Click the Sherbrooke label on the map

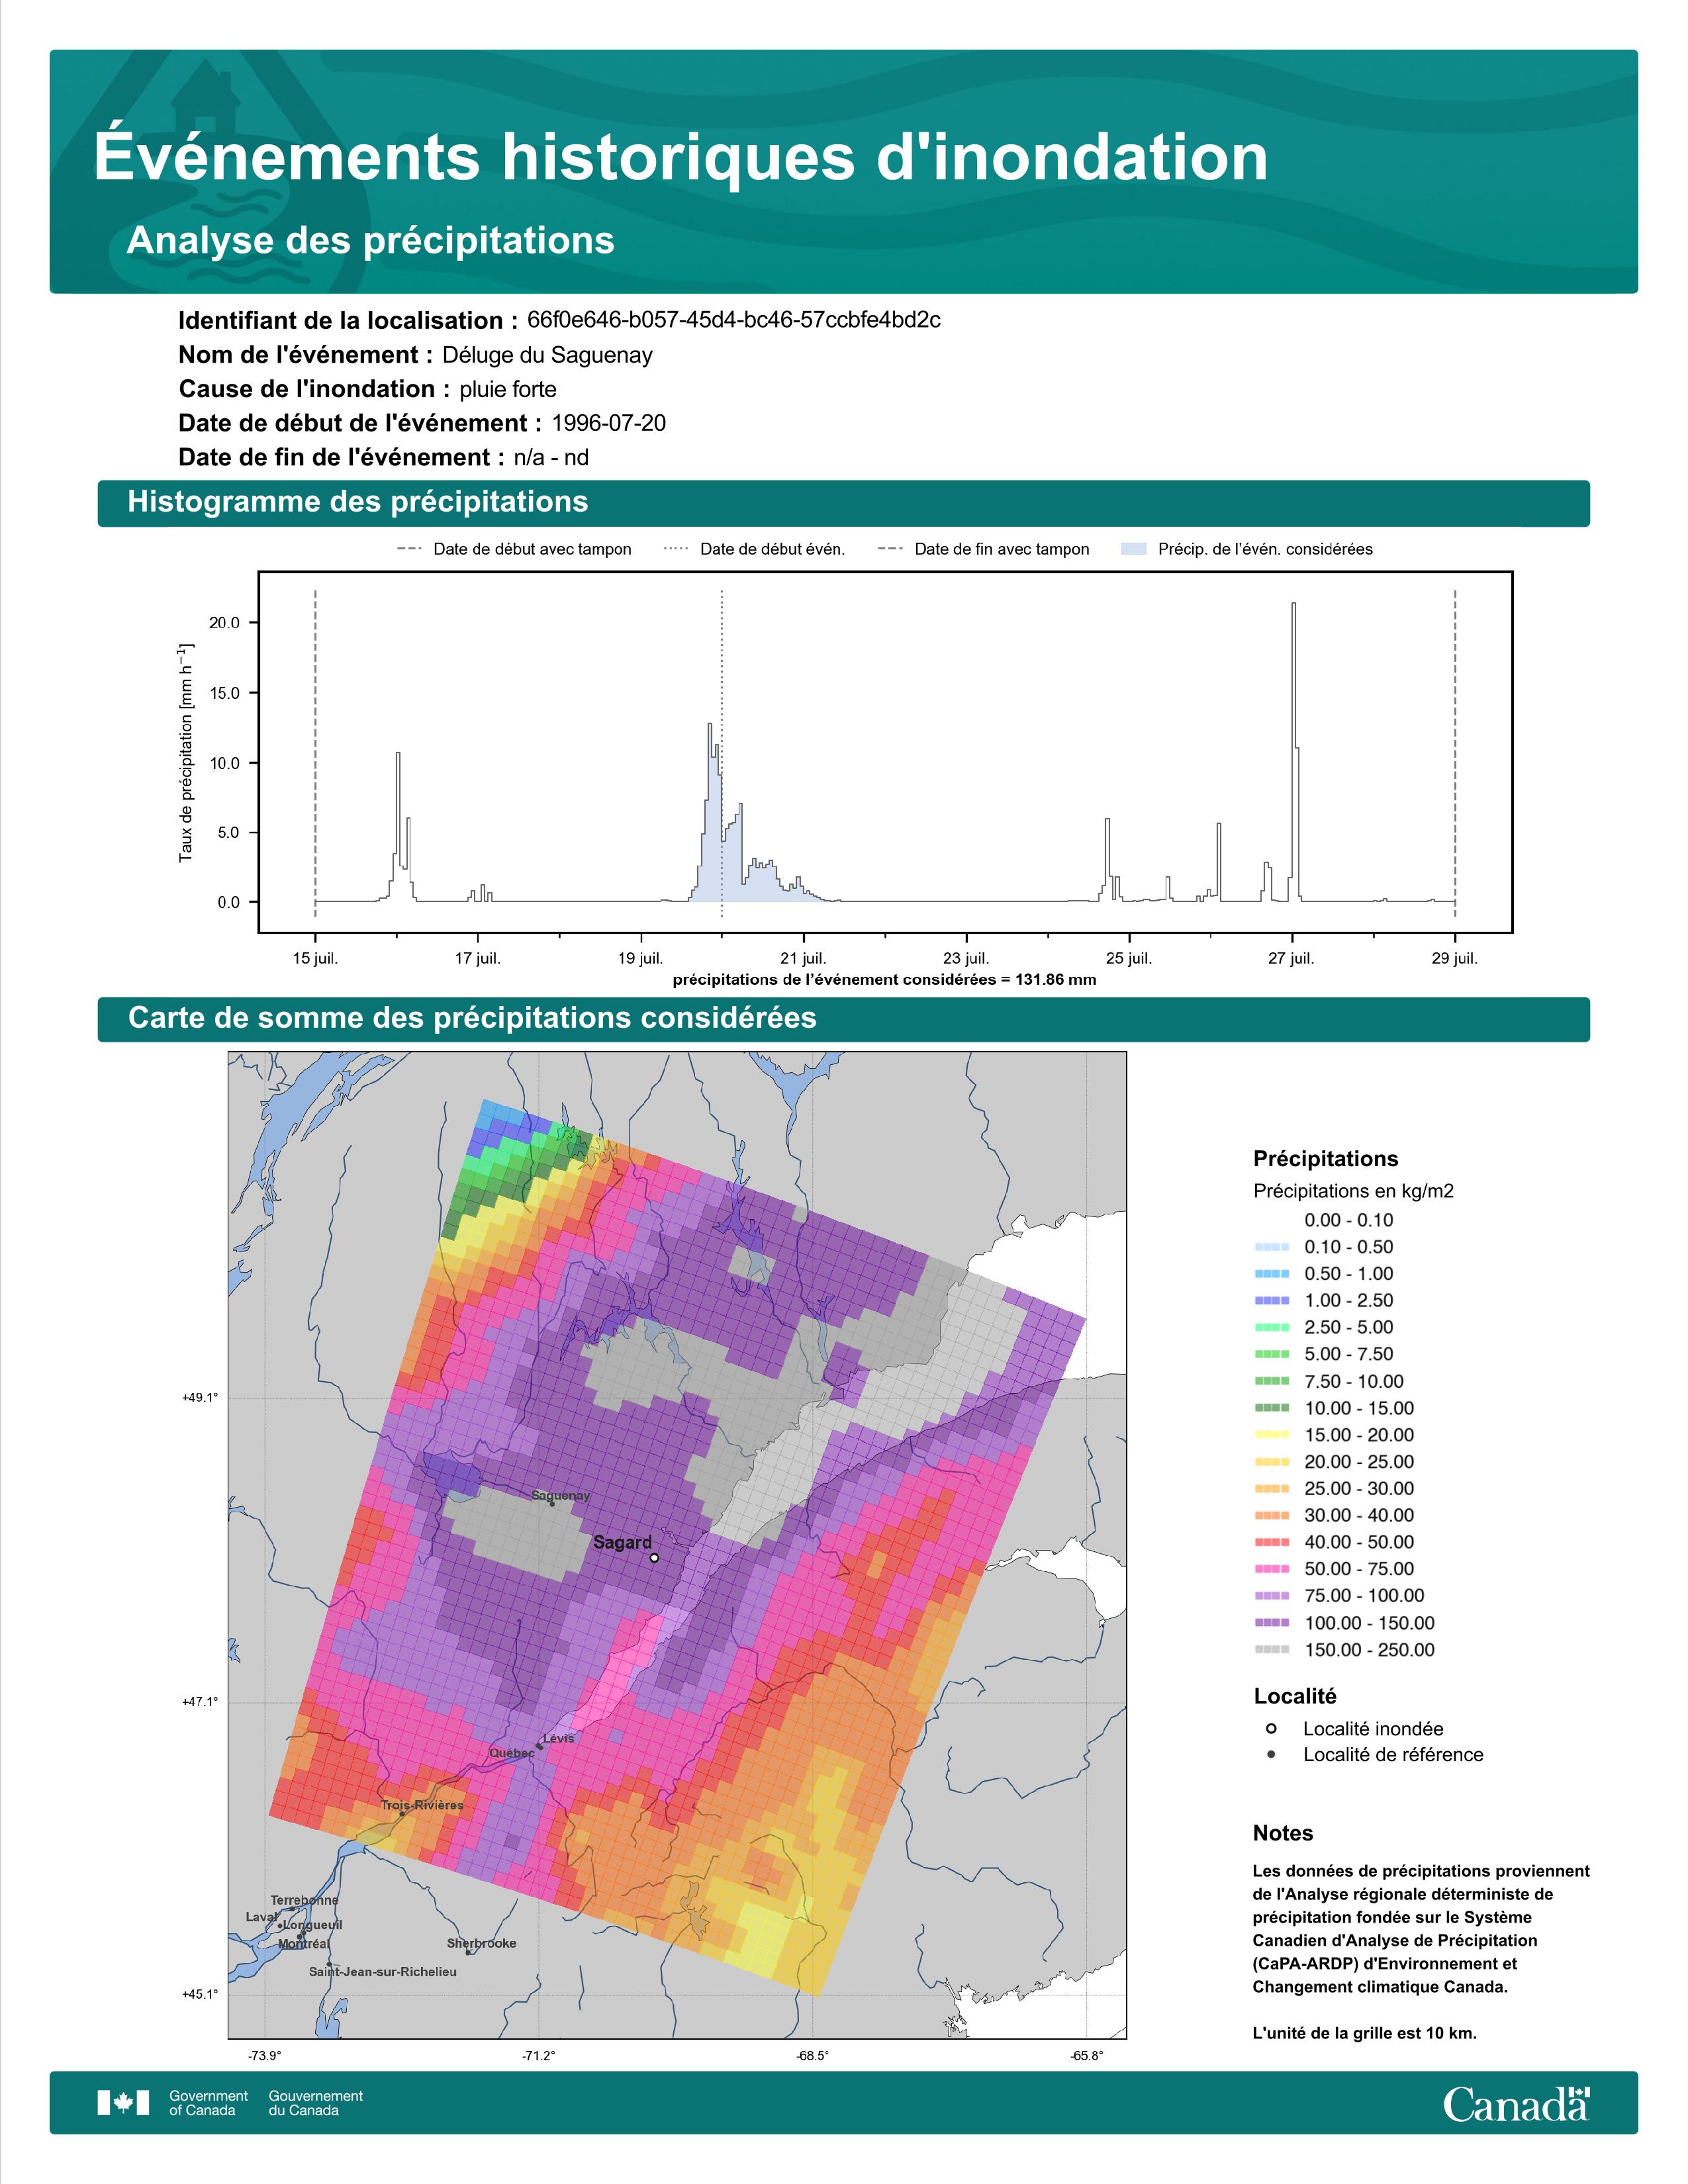pyautogui.click(x=482, y=1943)
